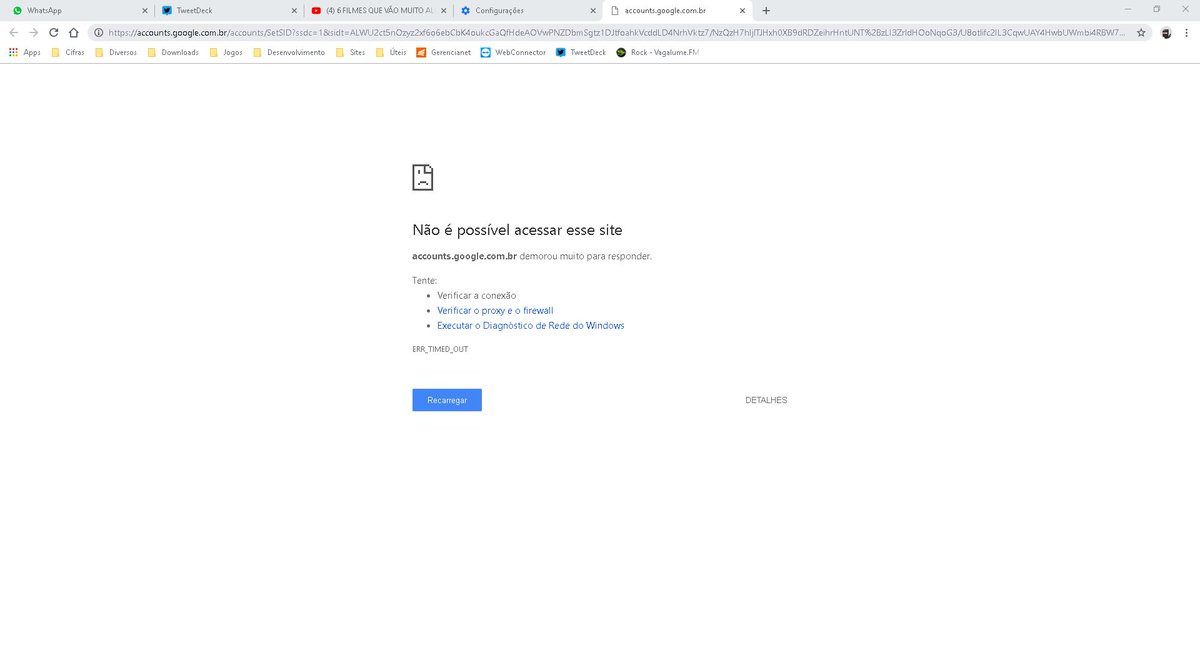Close the WhatsApp tab

[143, 10]
